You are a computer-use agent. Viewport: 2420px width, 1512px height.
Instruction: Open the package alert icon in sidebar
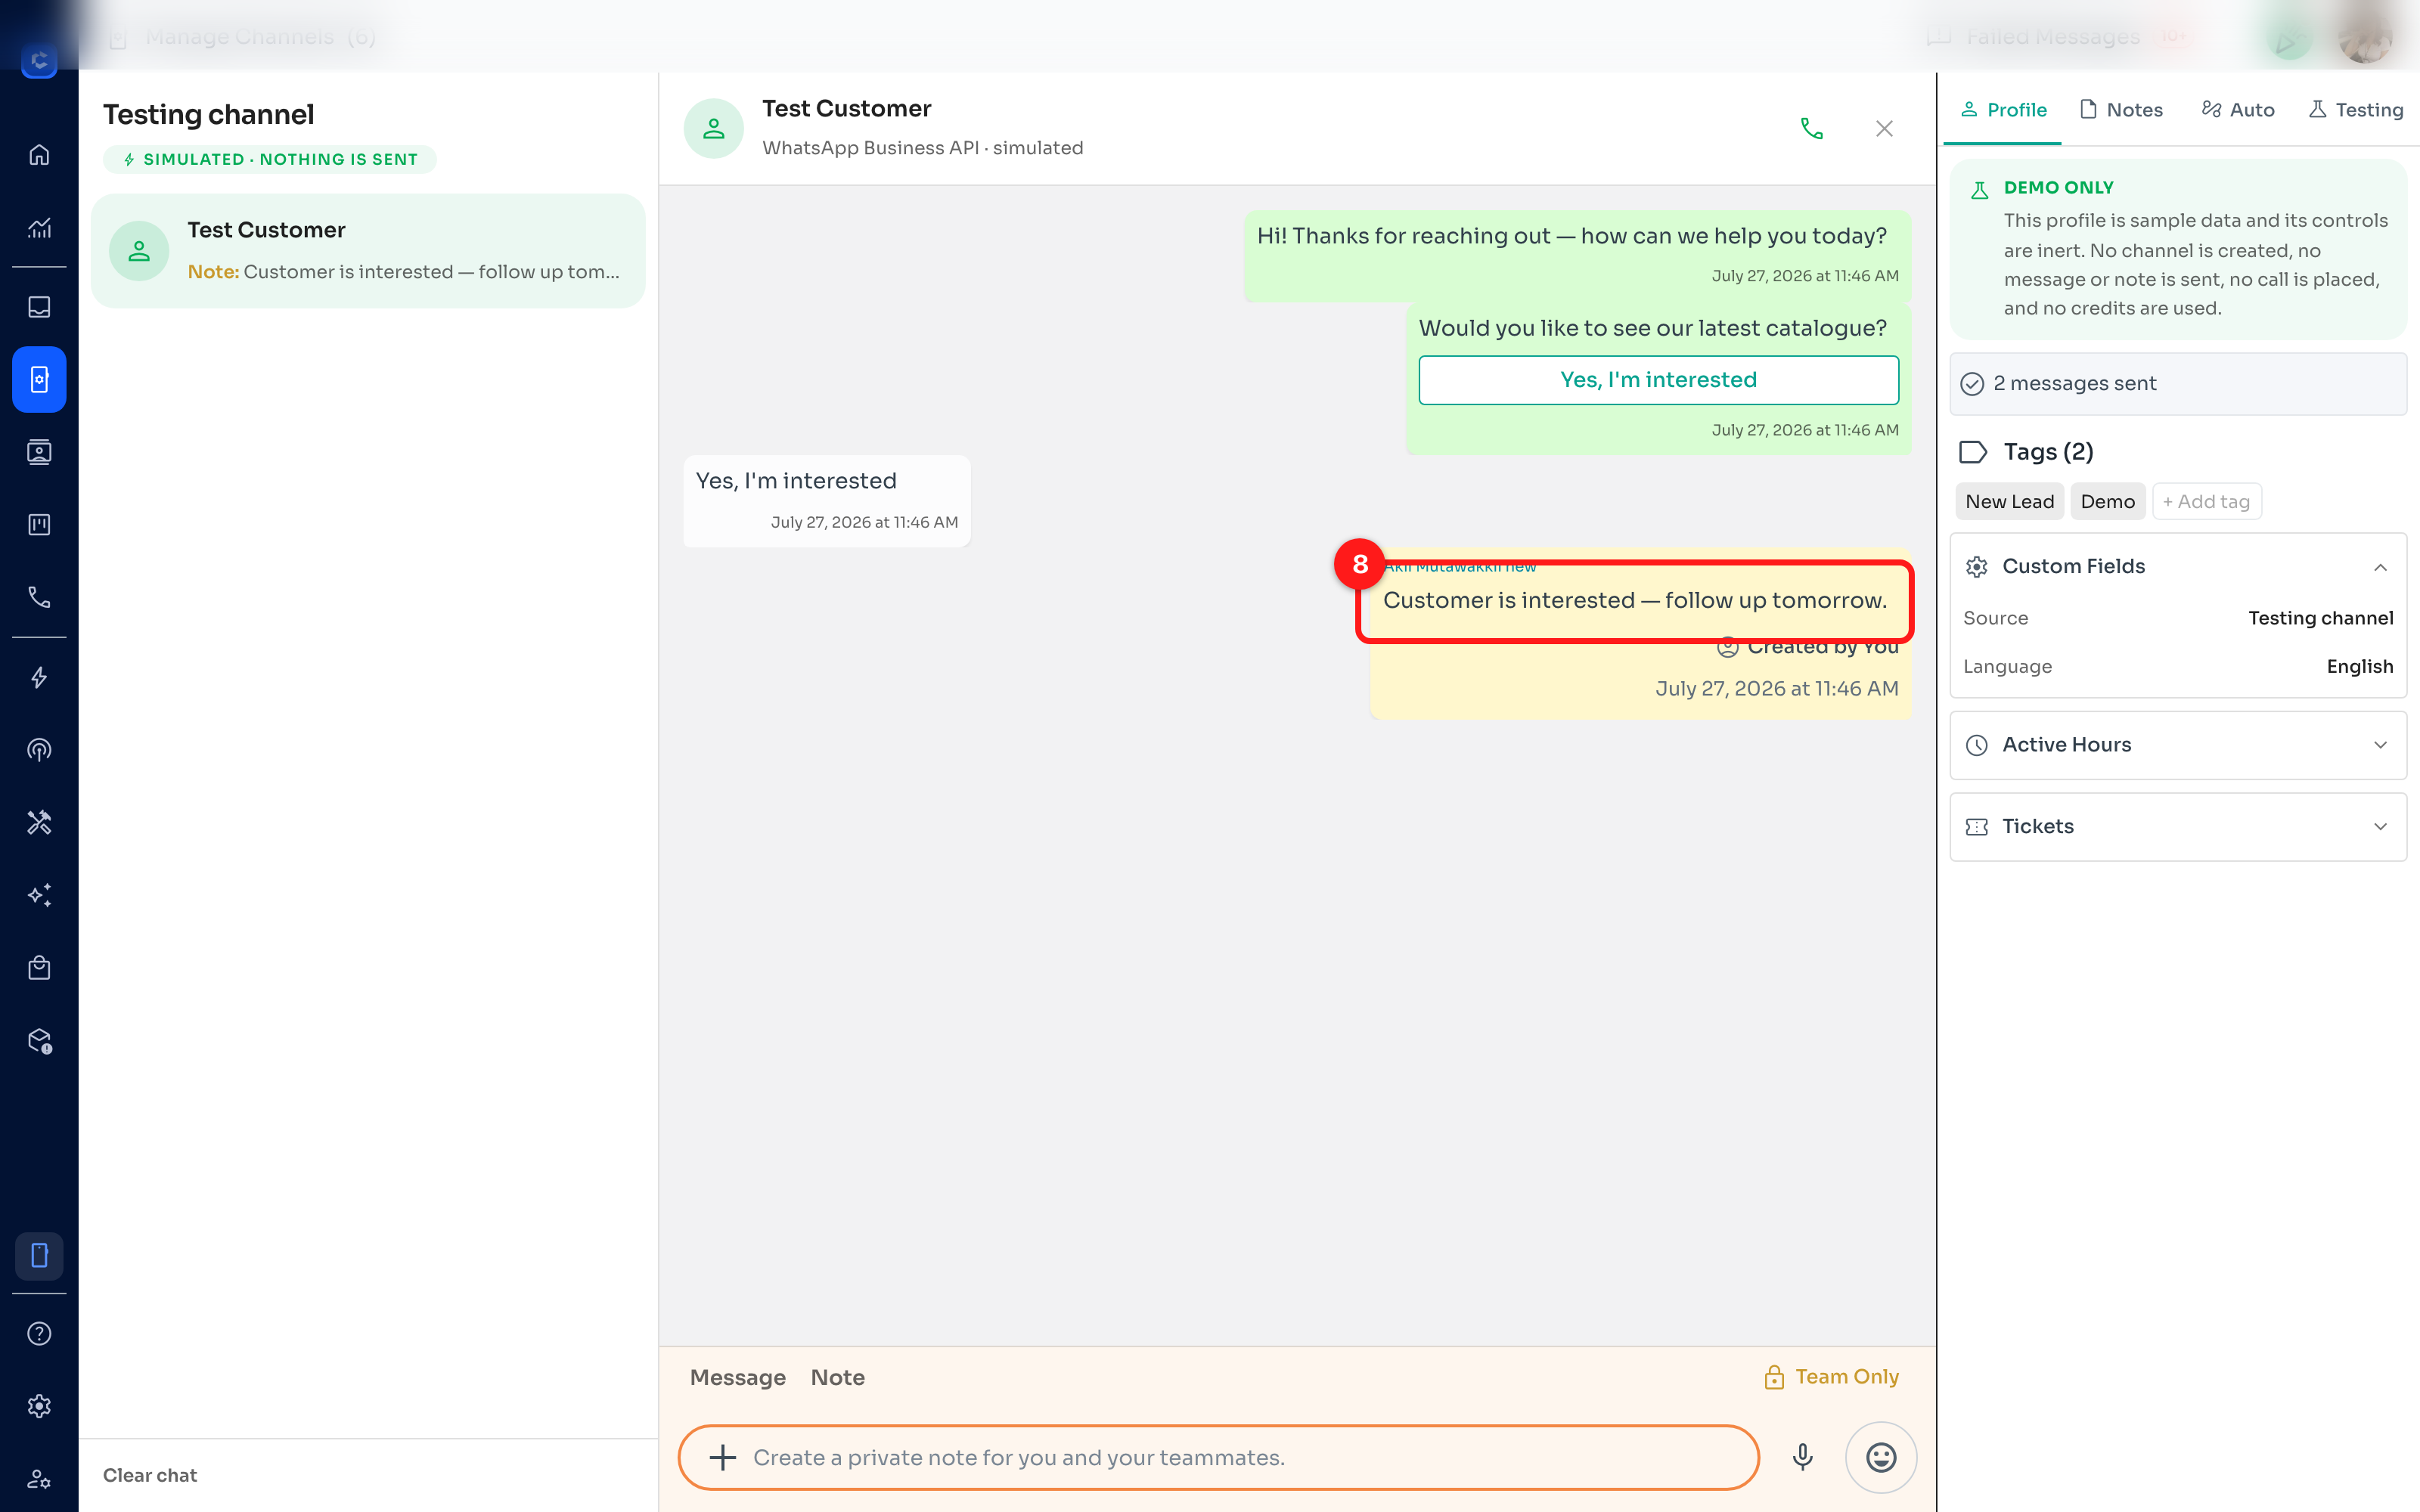(39, 1041)
